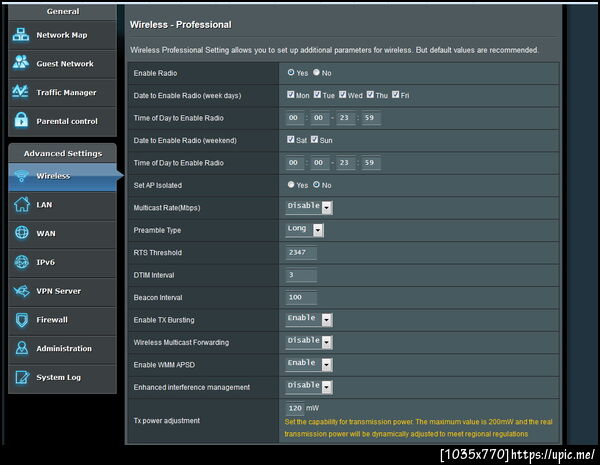Uncheck the Fri weekday checkbox
The width and height of the screenshot is (600, 465).
pyautogui.click(x=396, y=94)
